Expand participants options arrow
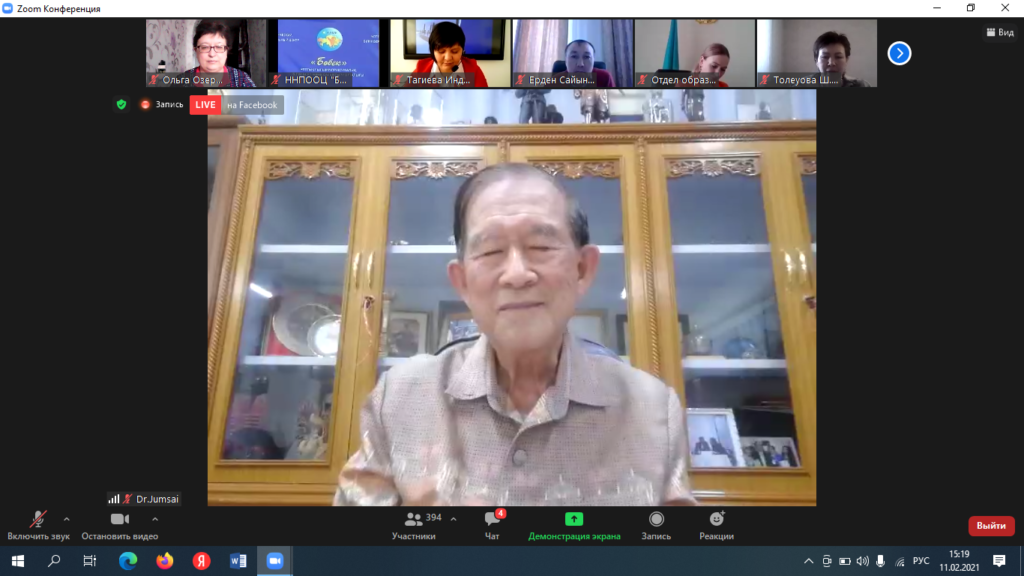The height and width of the screenshot is (576, 1024). 453,519
